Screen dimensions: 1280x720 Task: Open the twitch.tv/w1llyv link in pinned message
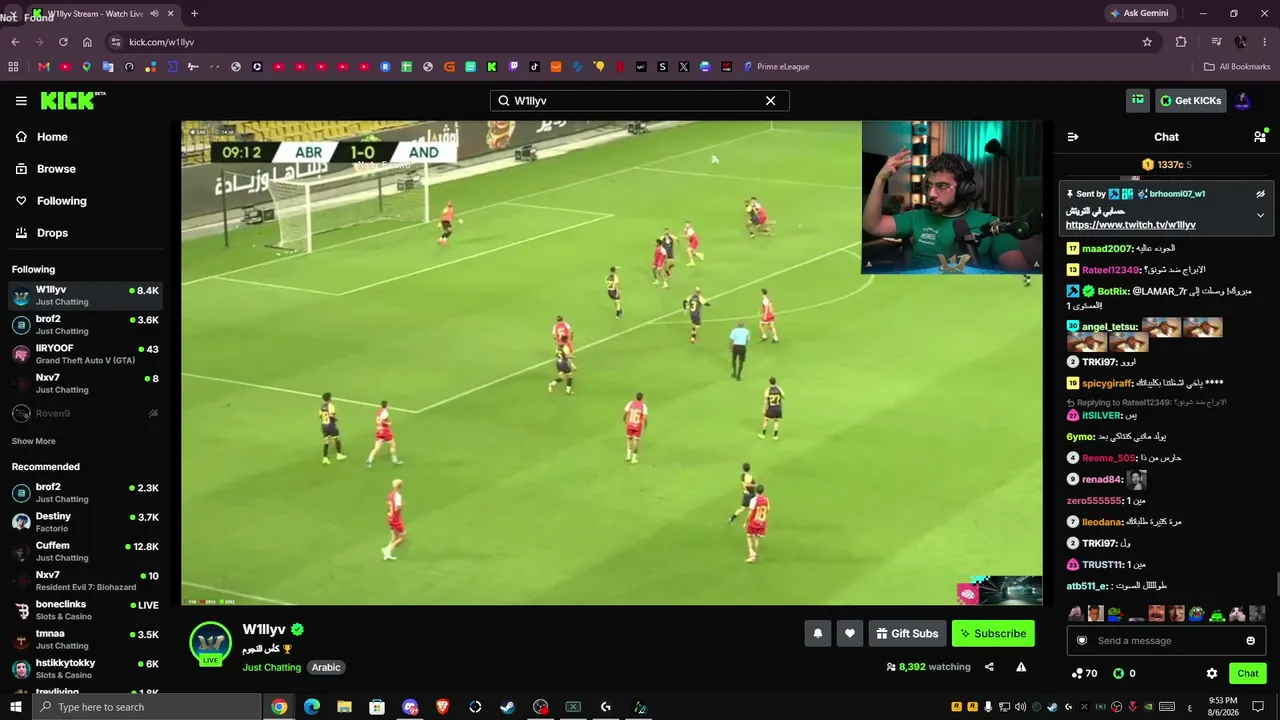tap(1130, 225)
